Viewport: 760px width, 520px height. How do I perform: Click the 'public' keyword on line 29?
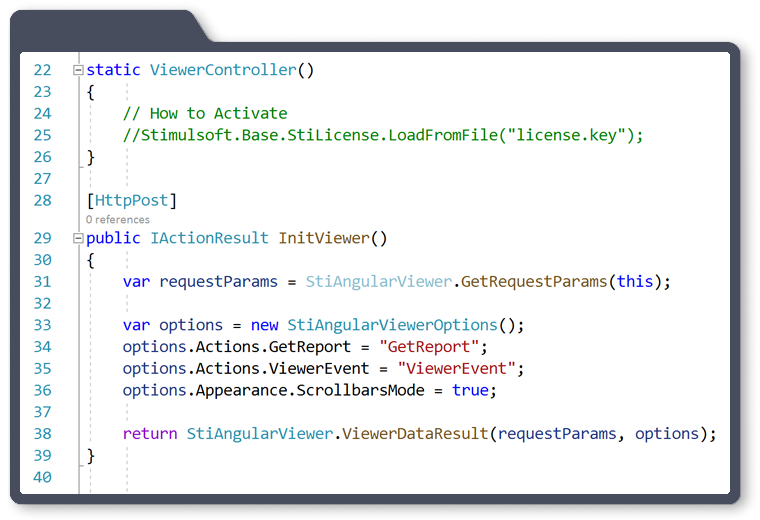point(113,238)
